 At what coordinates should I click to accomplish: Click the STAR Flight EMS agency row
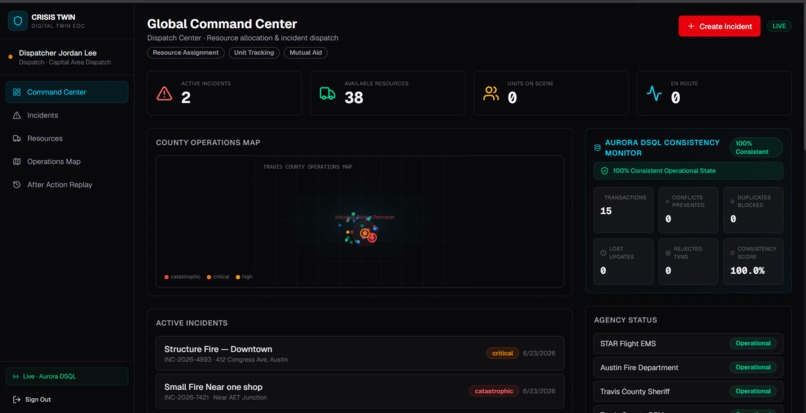[x=688, y=344]
